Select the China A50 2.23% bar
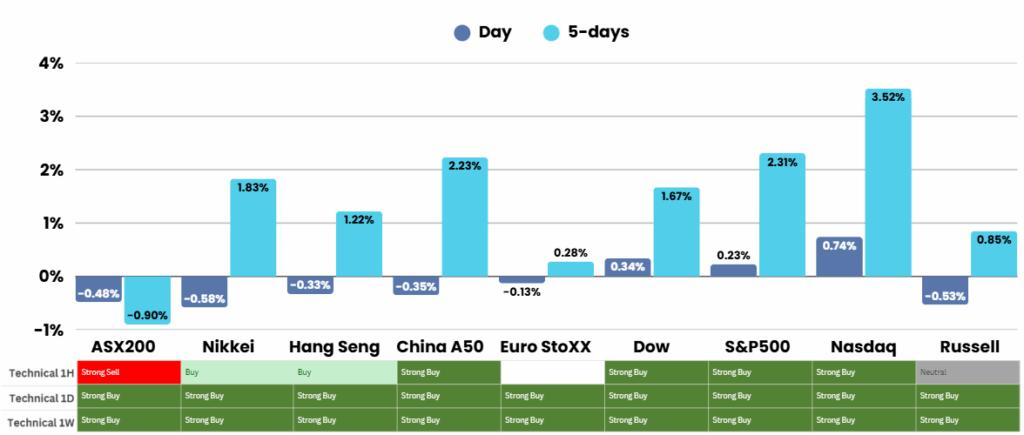Viewport: 1024px width, 435px height. click(x=464, y=220)
